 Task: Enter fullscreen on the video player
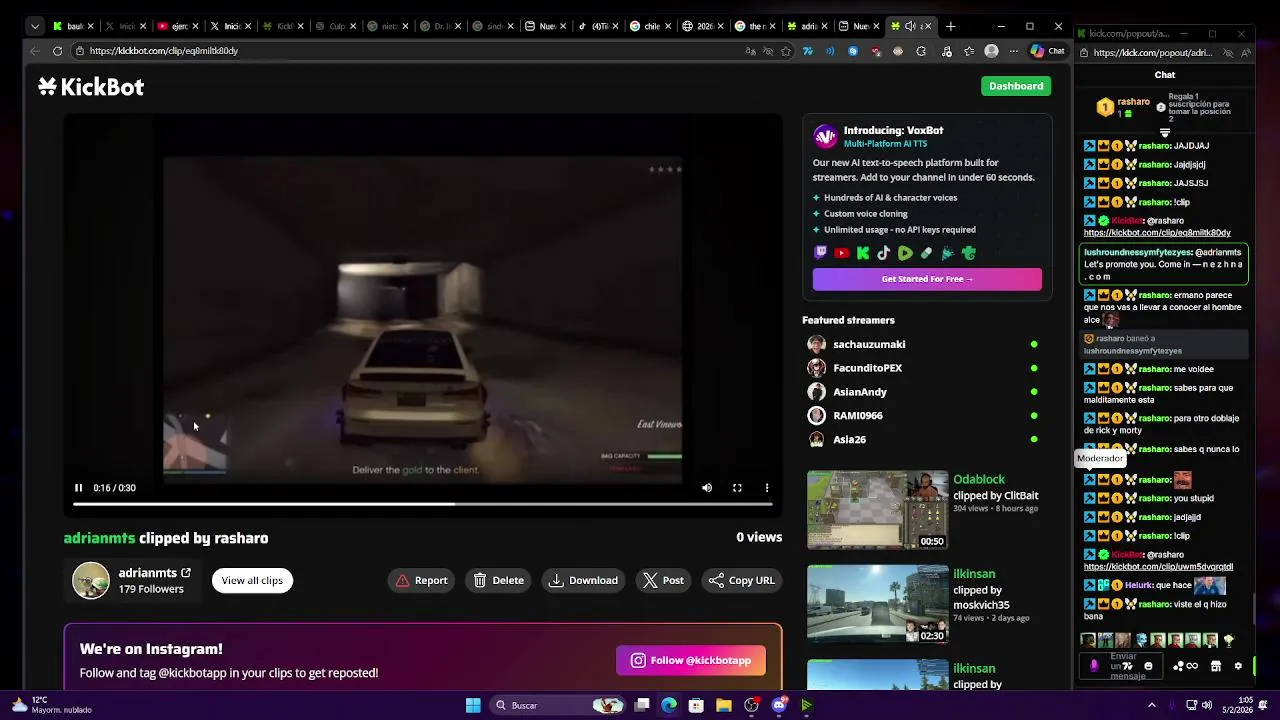(x=737, y=488)
